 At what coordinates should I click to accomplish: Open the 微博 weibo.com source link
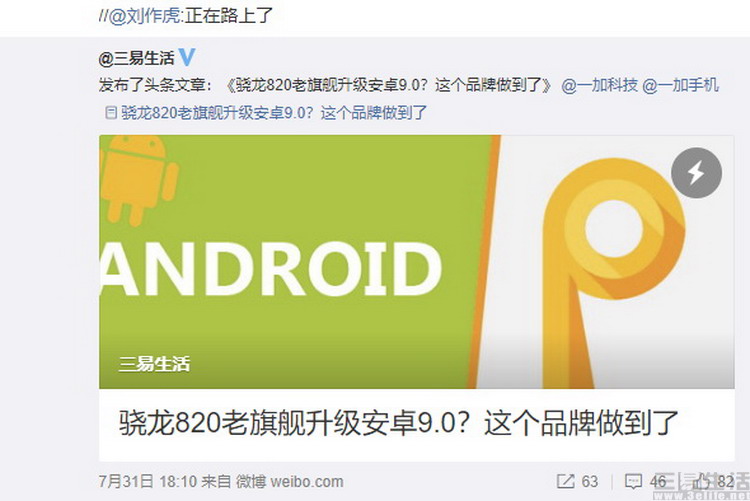pos(289,481)
